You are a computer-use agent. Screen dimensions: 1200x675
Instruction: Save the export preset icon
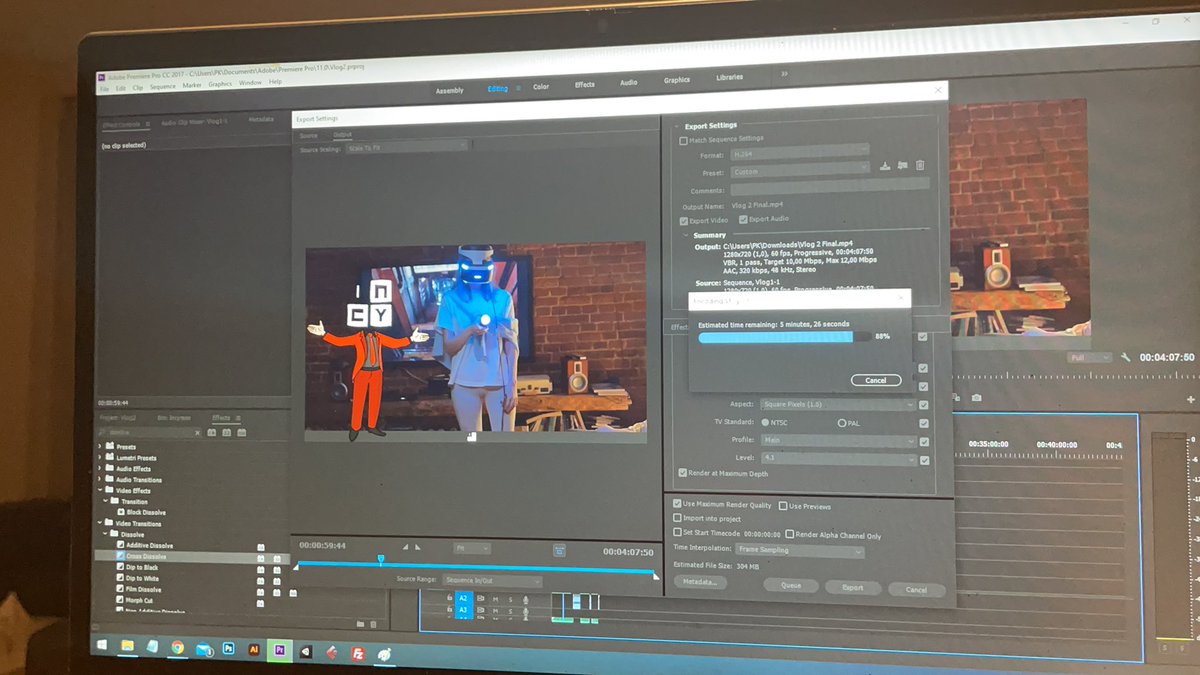point(885,165)
